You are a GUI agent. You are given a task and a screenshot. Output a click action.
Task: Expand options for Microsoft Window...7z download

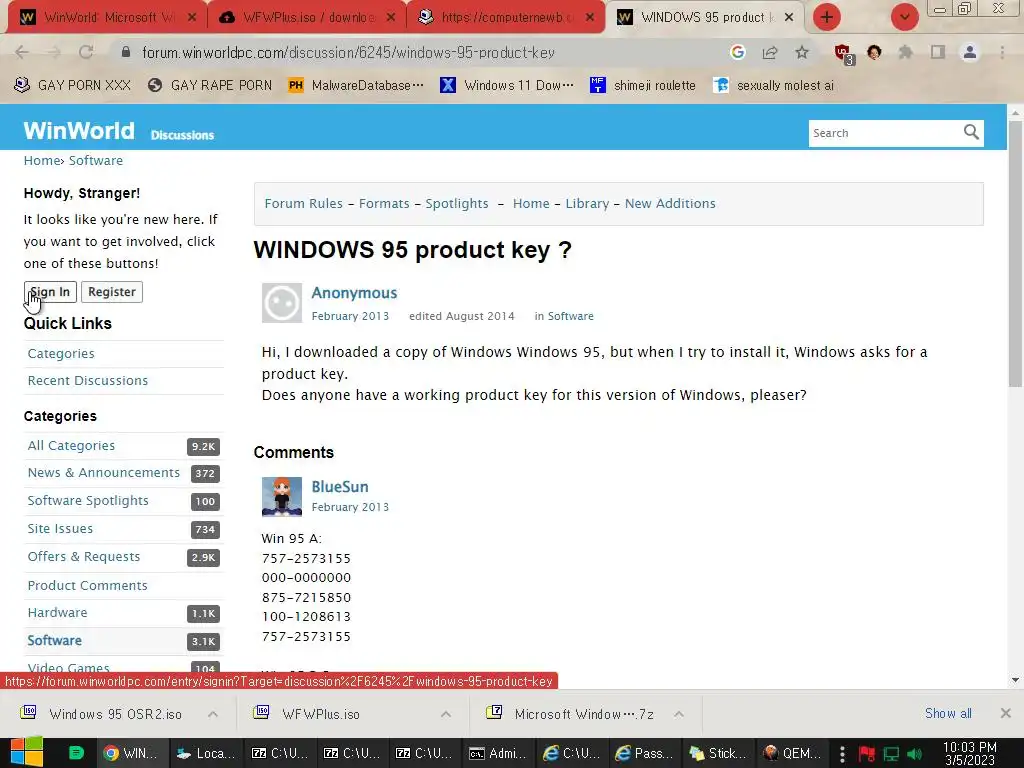tap(679, 714)
